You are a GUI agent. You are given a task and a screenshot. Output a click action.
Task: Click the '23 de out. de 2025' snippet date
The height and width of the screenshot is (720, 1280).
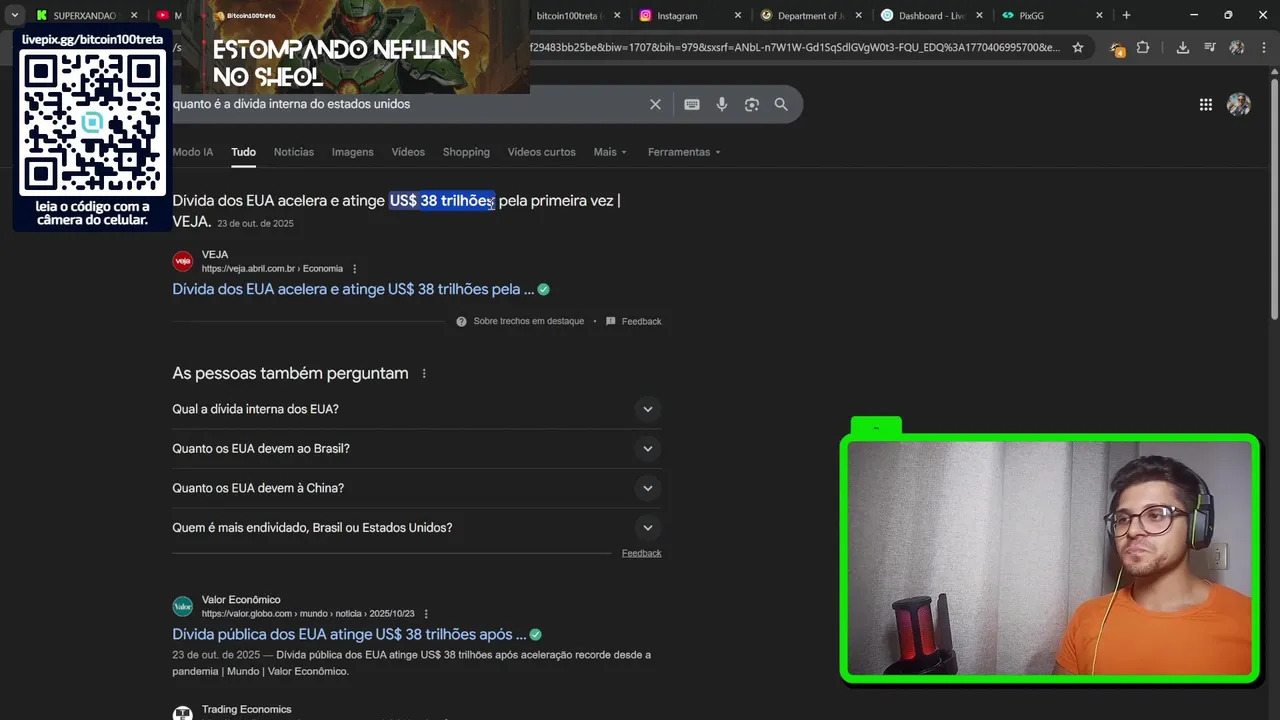click(255, 223)
